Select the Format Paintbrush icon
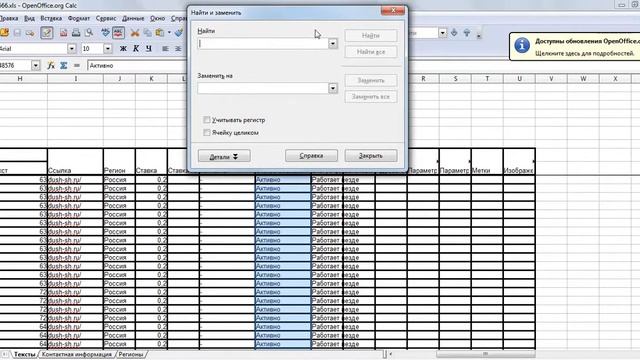The height and width of the screenshot is (360, 640). [179, 33]
